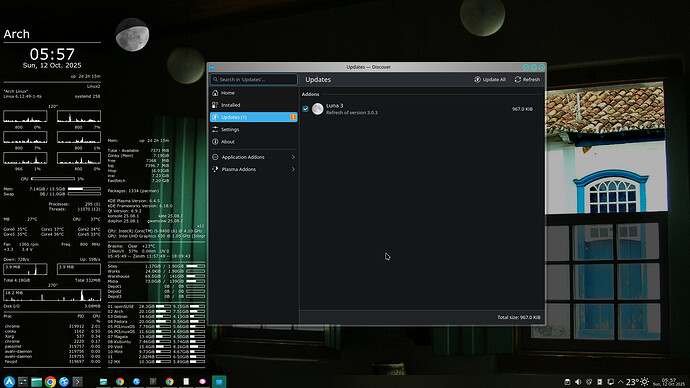This screenshot has width=690, height=388.
Task: Open Discover Settings from the sidebar
Action: click(253, 129)
